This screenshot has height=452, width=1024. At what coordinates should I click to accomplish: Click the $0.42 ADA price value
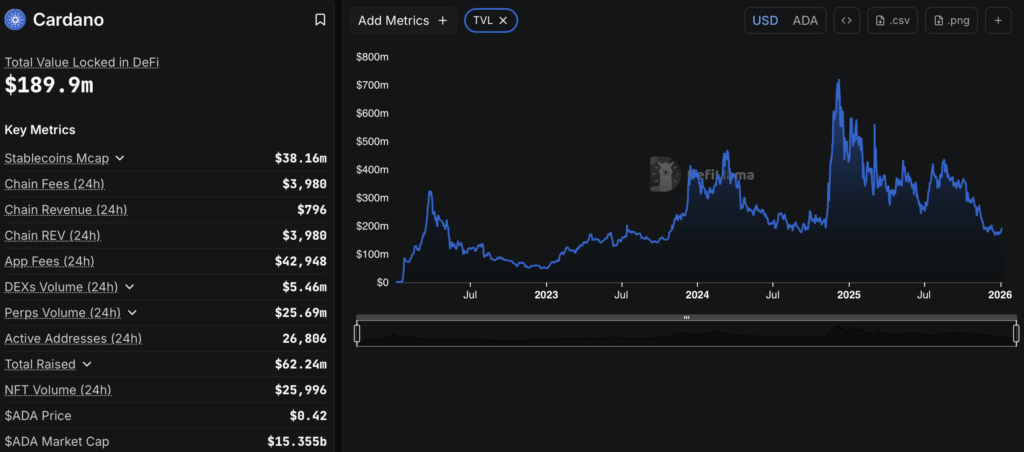click(x=308, y=415)
